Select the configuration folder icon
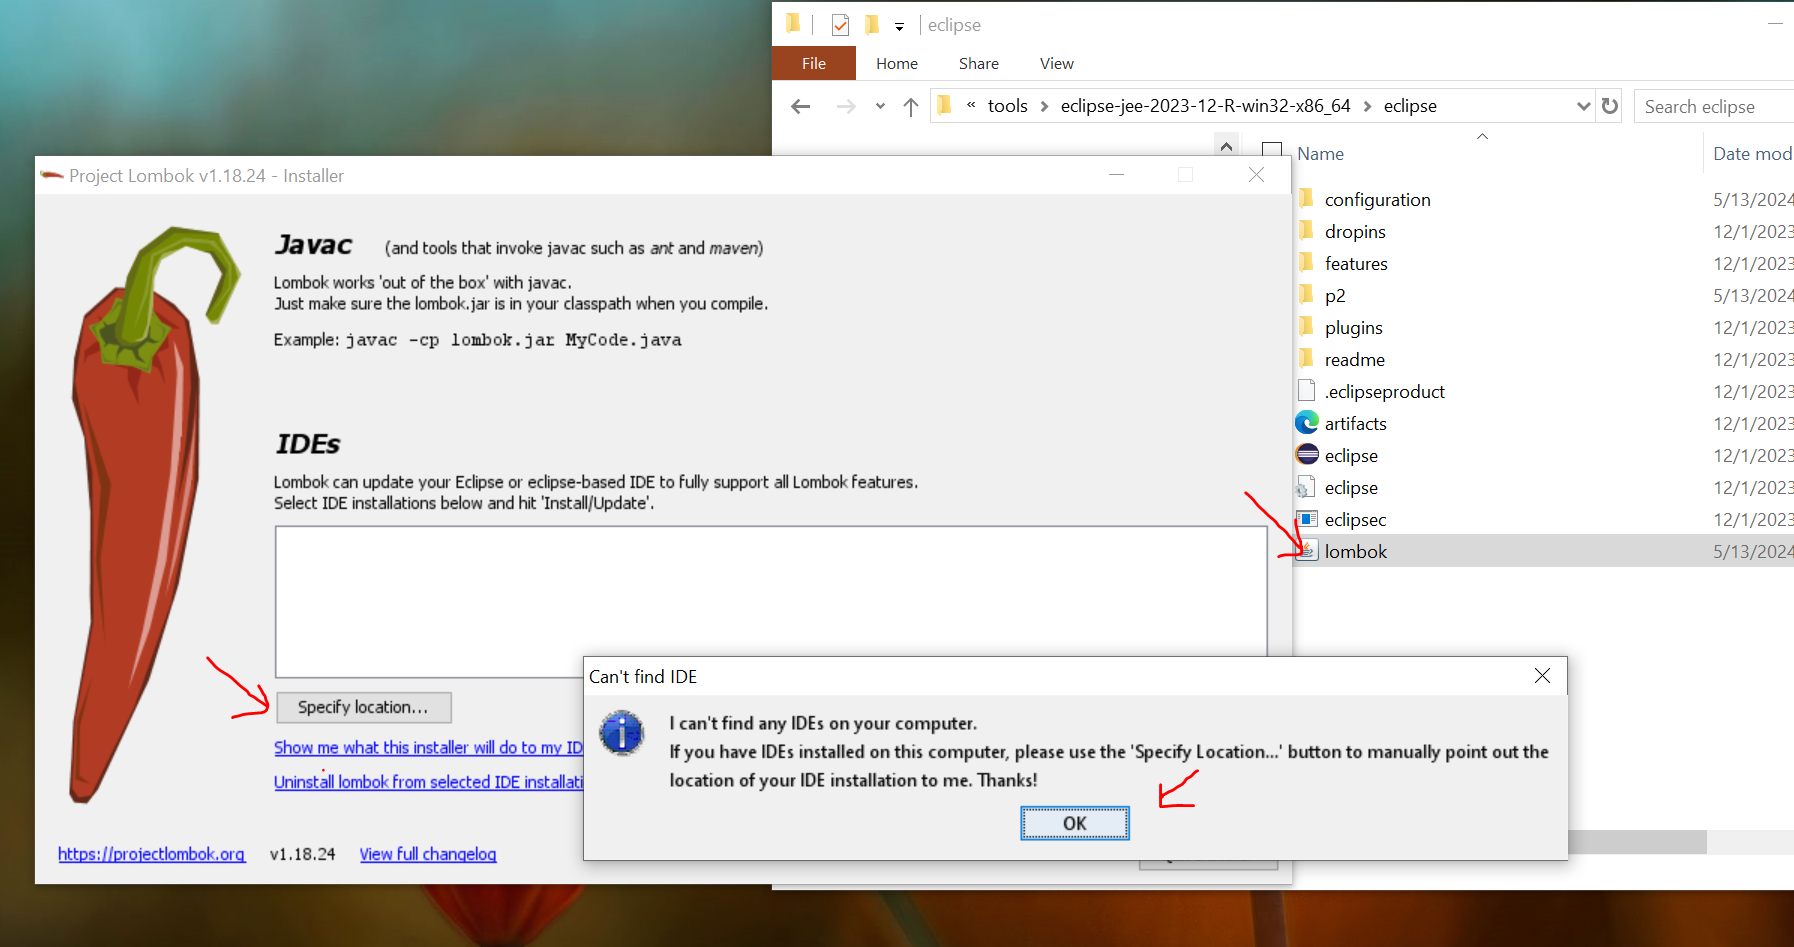 click(x=1306, y=198)
